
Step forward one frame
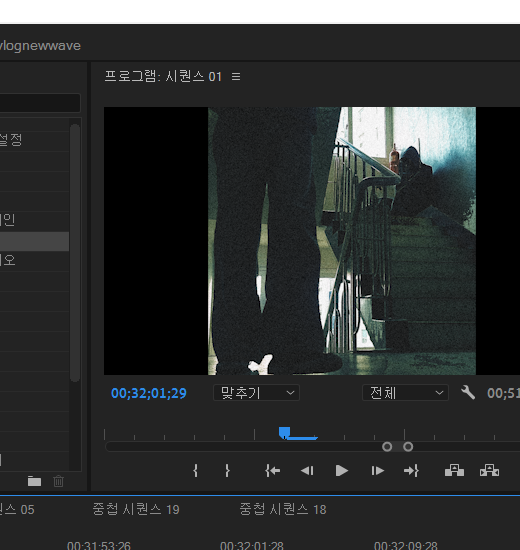[x=378, y=471]
